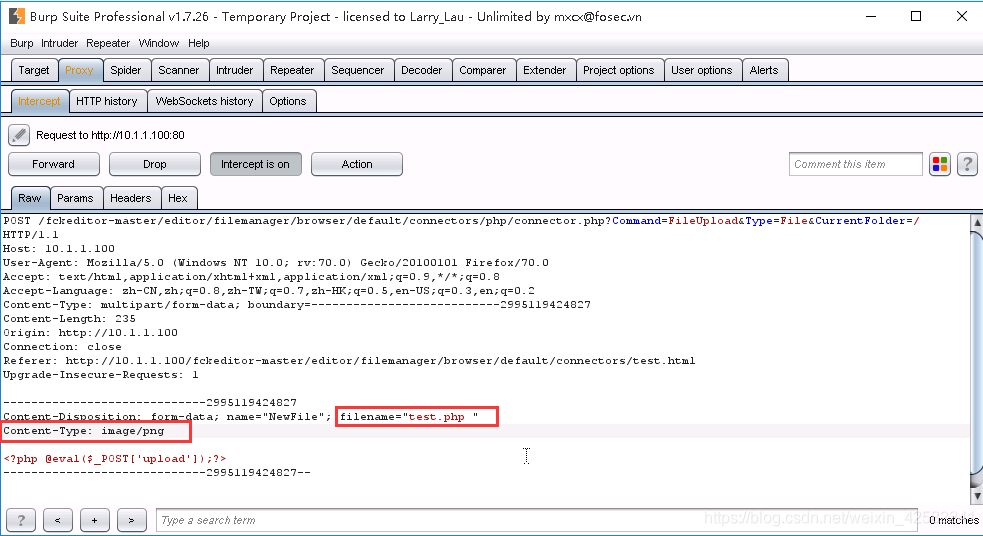
Task: Click the scrollbar up arrow in request editor
Action: [x=977, y=223]
